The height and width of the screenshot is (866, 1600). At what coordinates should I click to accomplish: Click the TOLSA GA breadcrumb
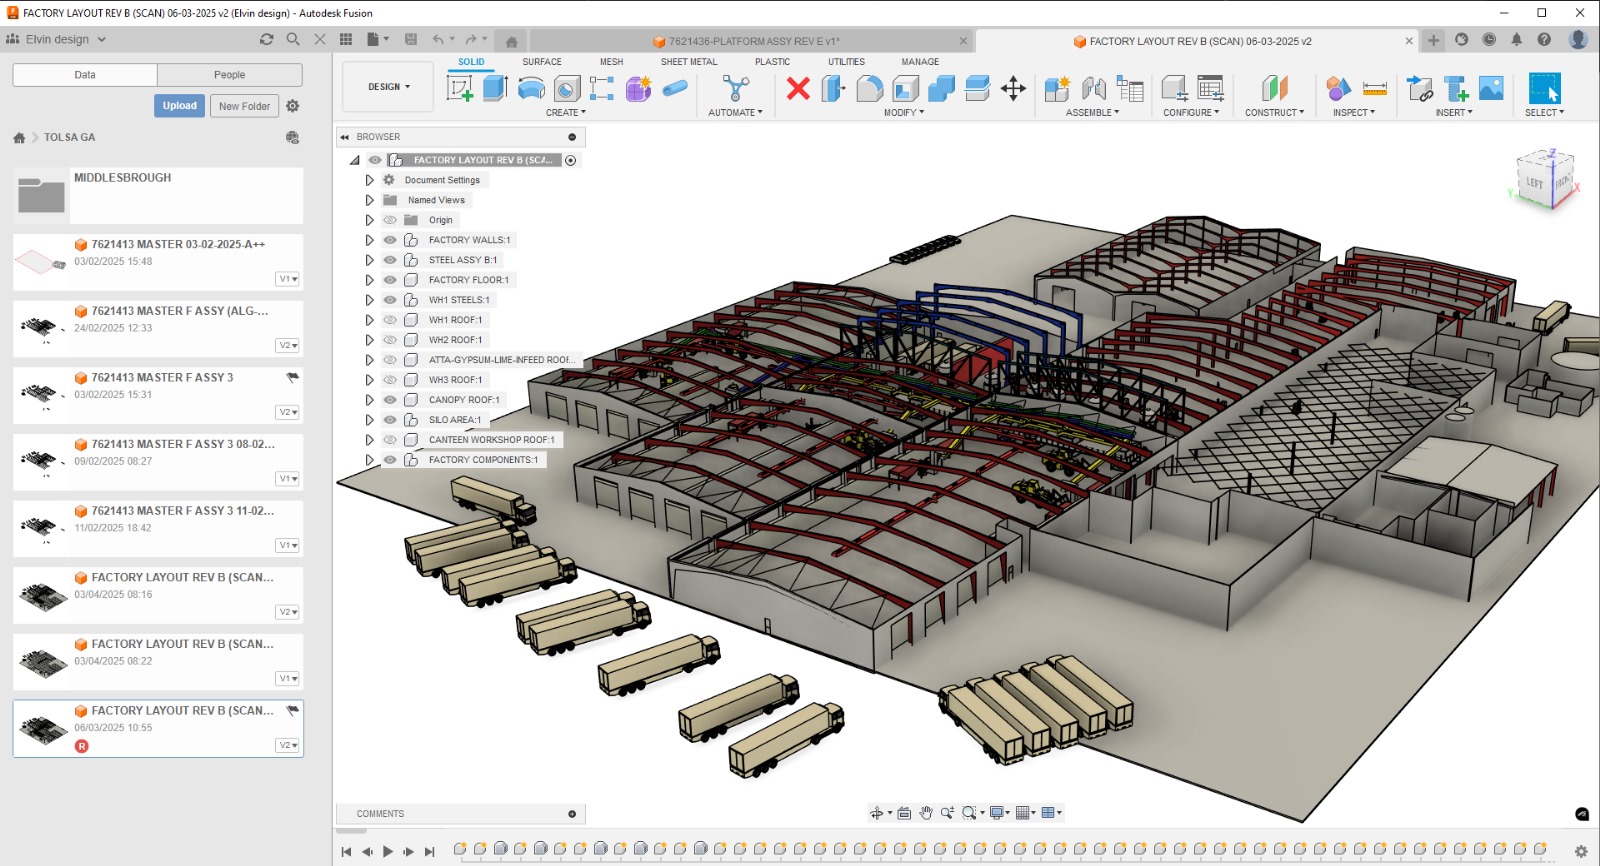click(x=69, y=137)
